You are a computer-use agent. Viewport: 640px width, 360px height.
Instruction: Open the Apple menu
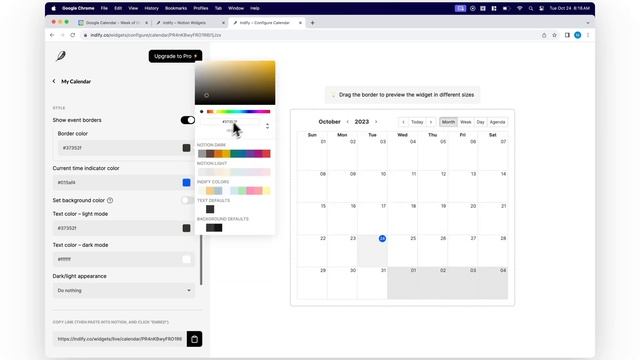tap(53, 8)
